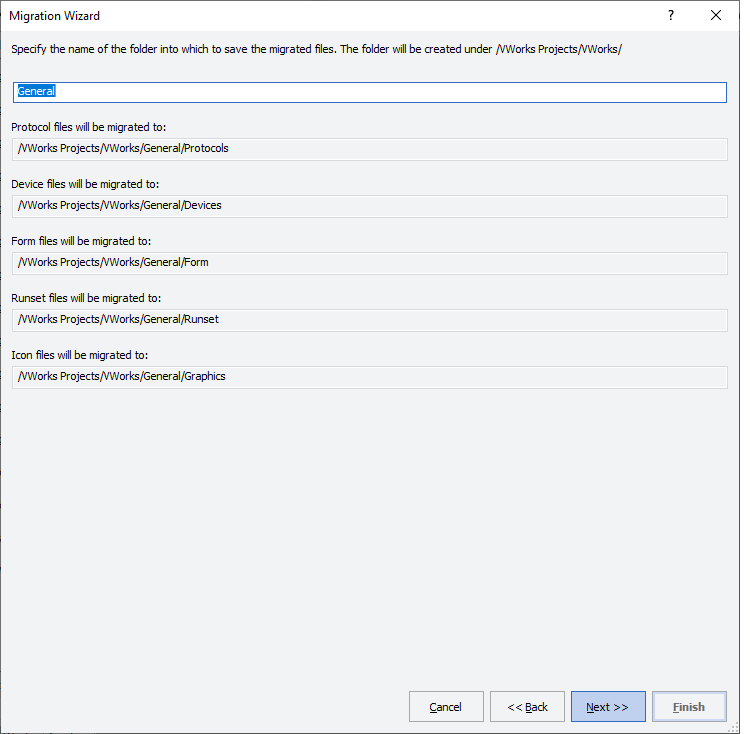Screen dimensions: 750x734
Task: Close the Migration Wizard dialog
Action: [716, 16]
